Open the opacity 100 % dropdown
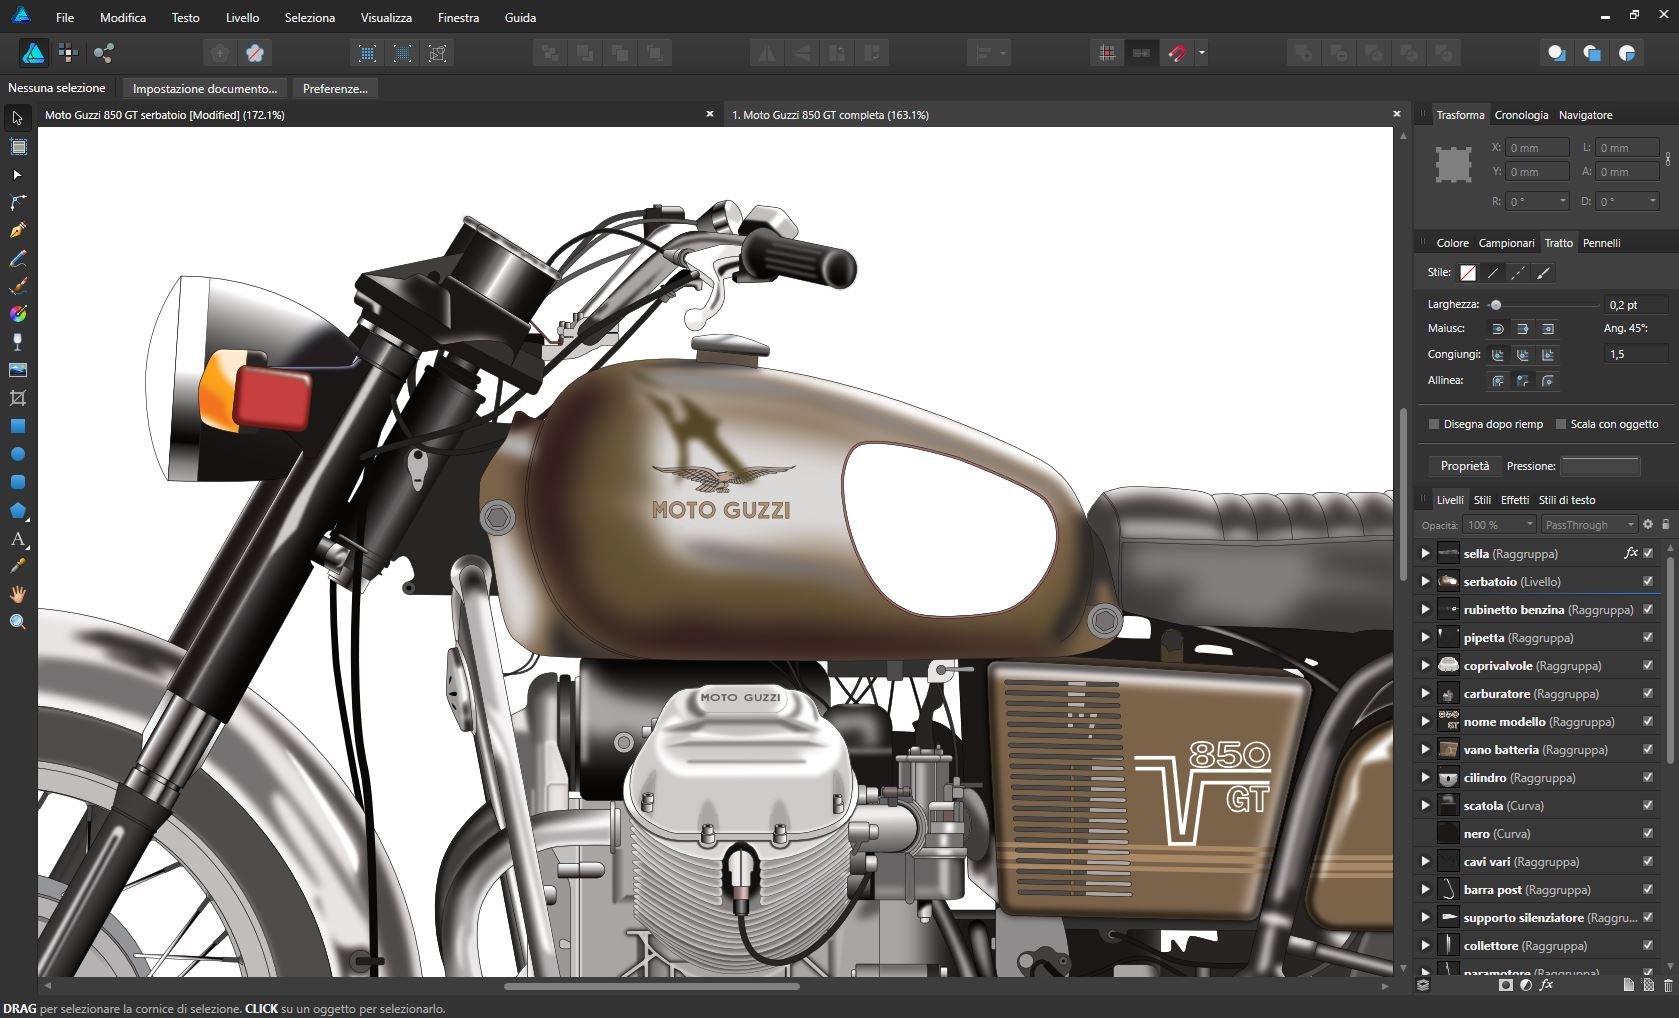This screenshot has width=1679, height=1018. (1499, 525)
